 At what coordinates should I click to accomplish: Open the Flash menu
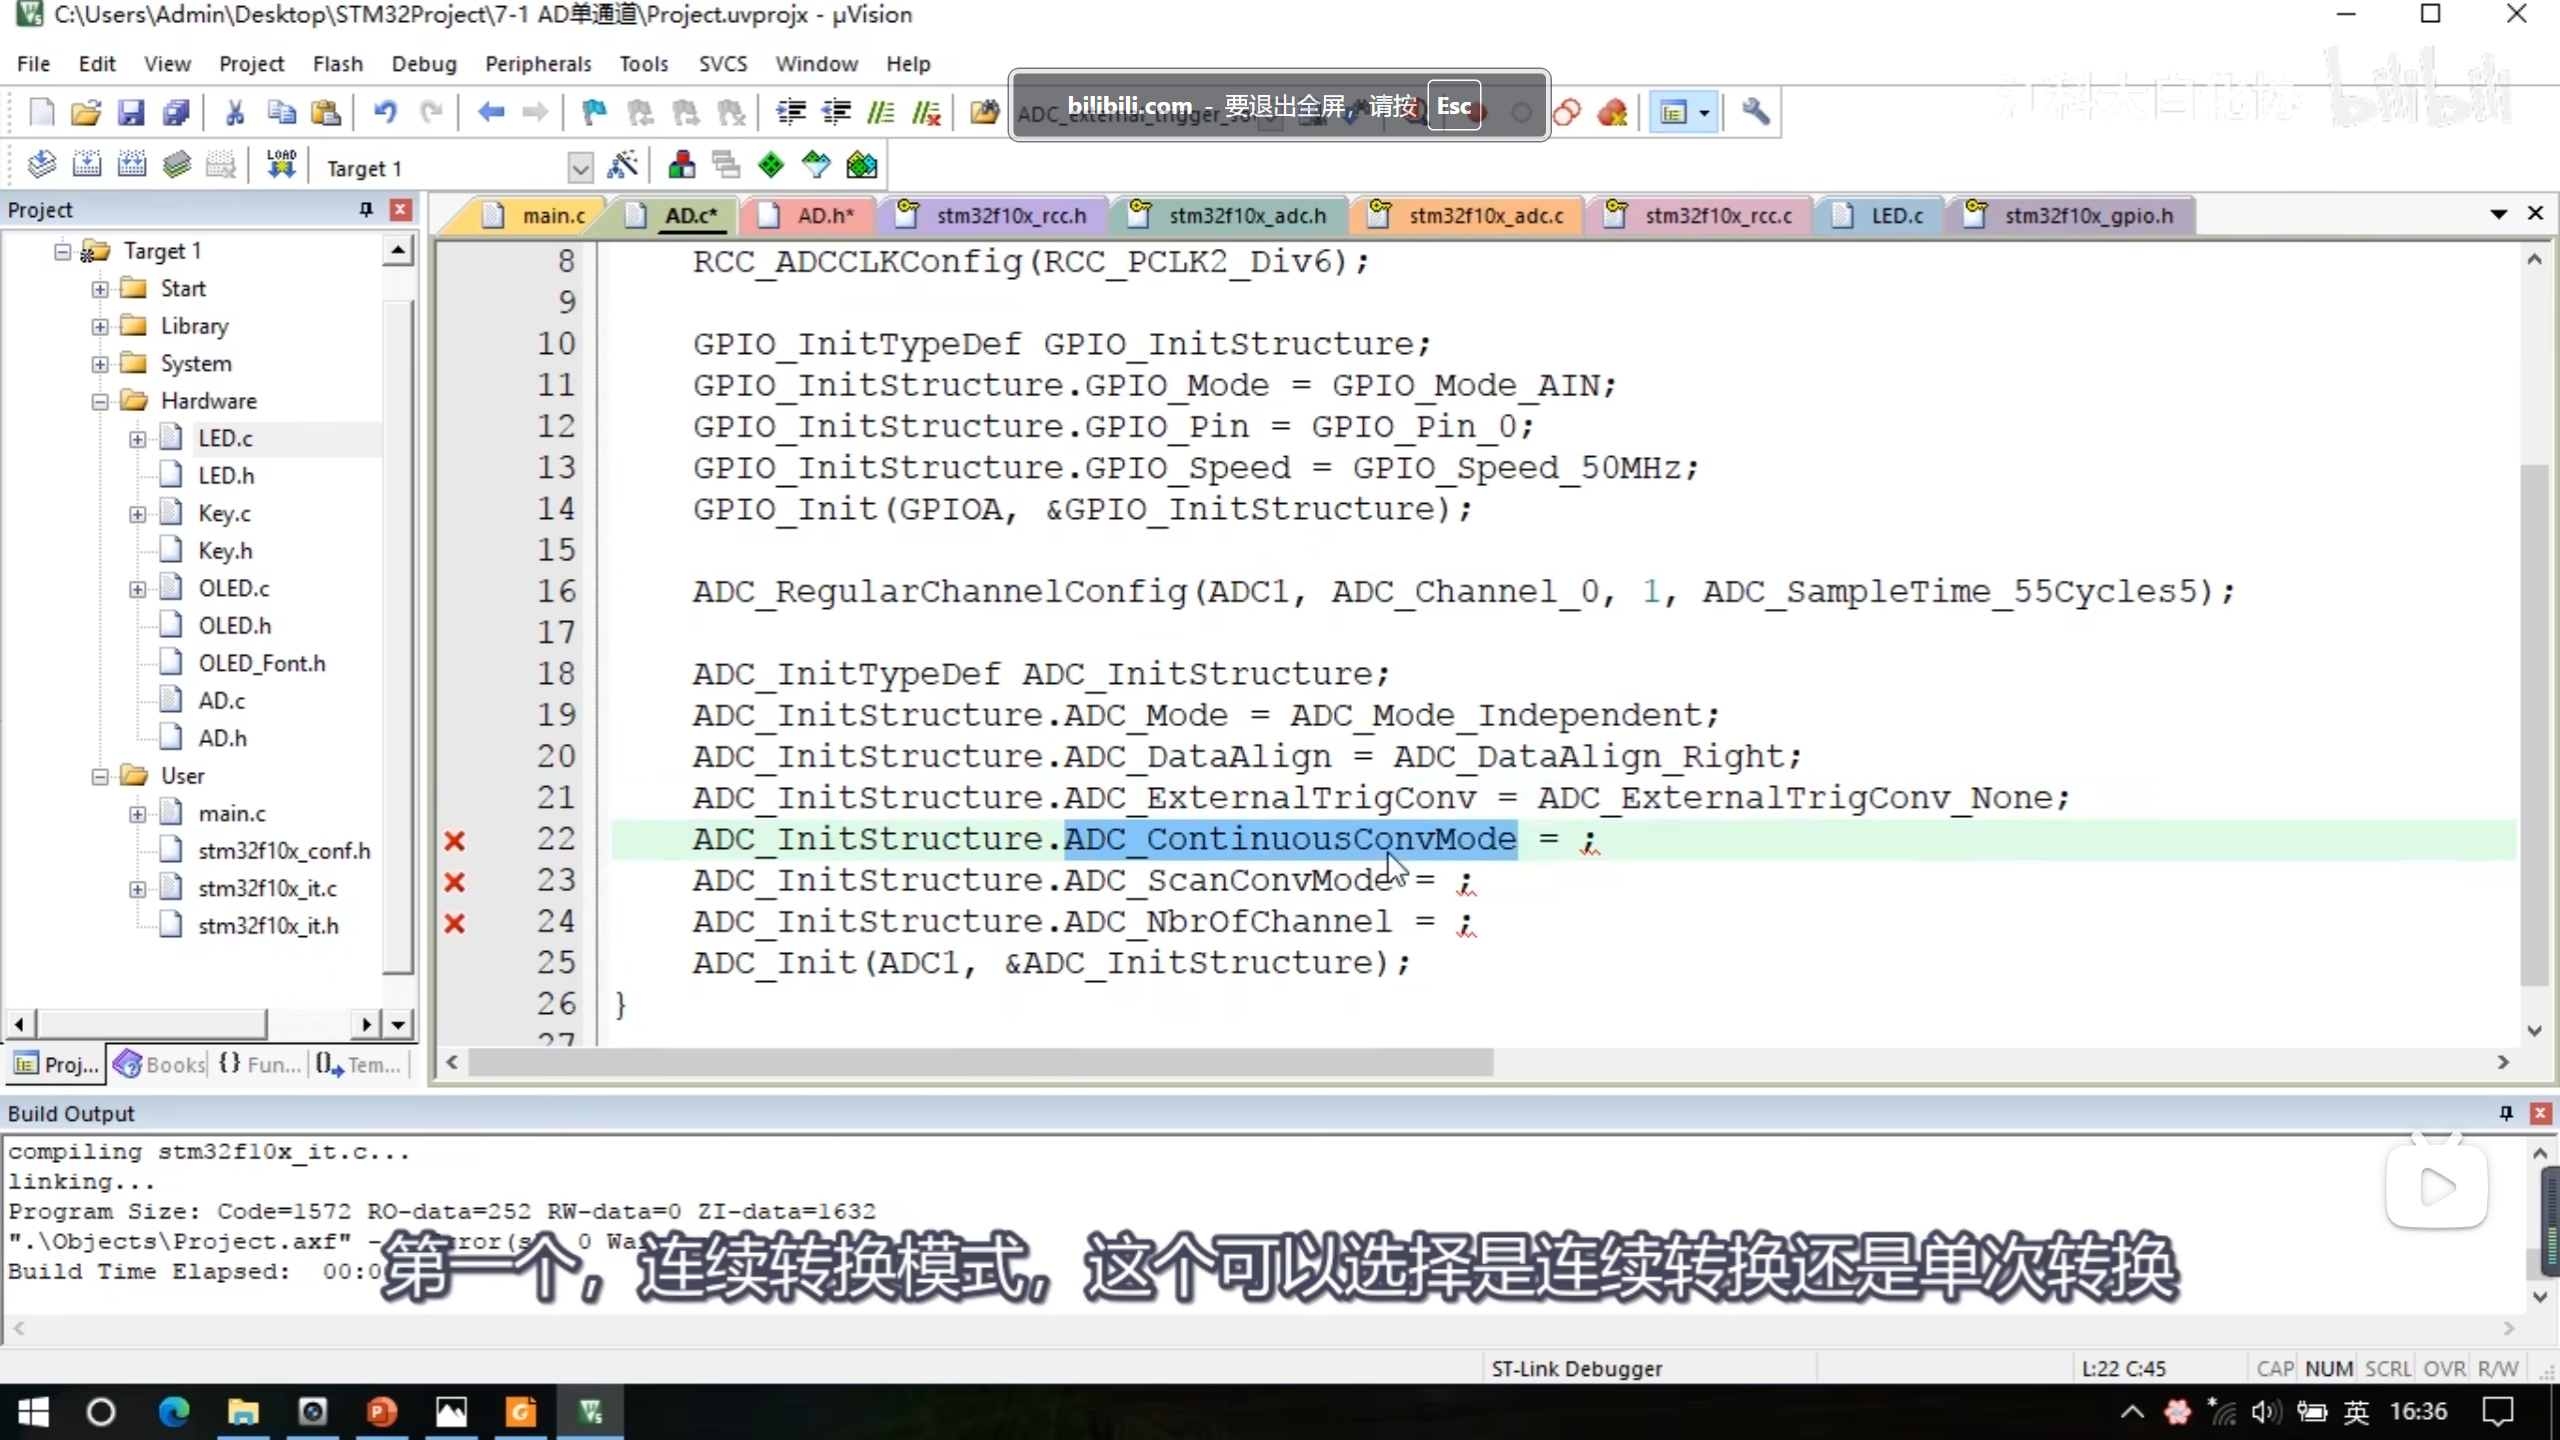click(338, 63)
